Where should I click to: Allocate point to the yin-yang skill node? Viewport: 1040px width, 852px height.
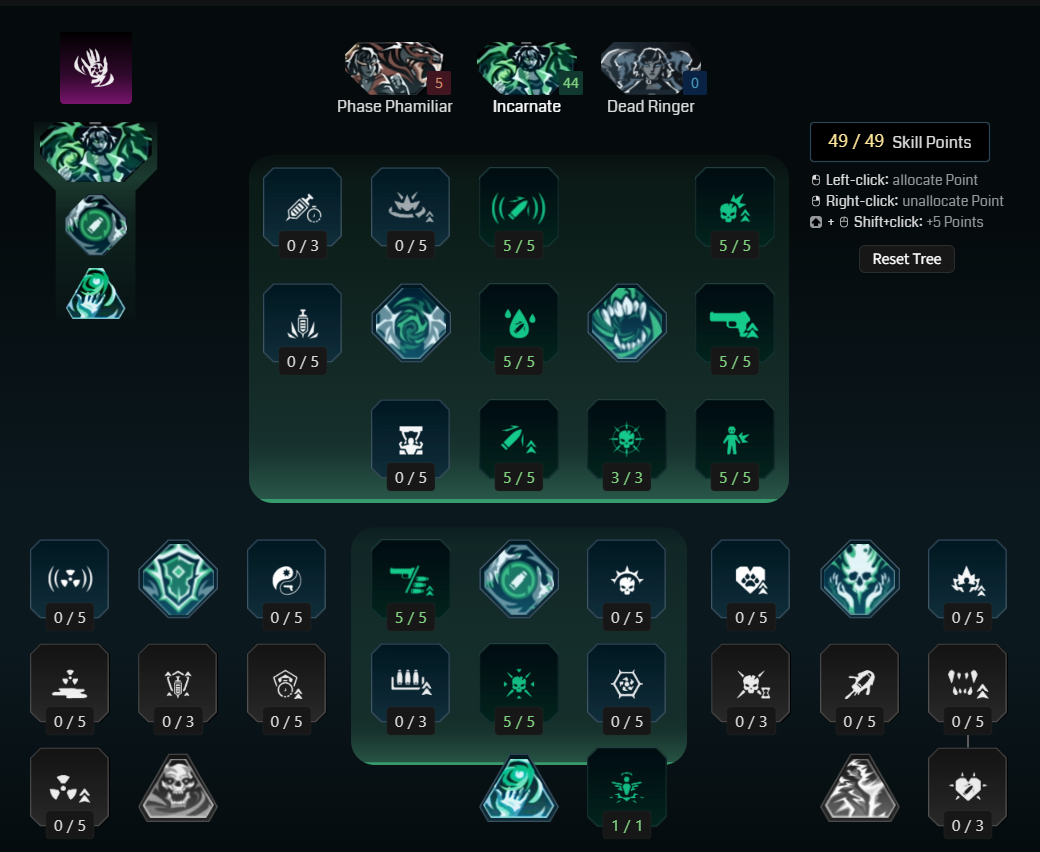click(x=287, y=584)
